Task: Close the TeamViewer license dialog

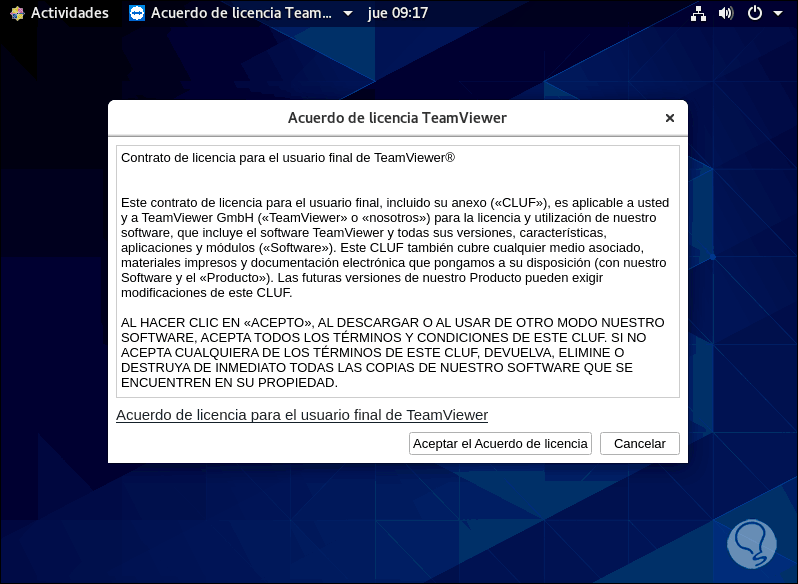Action: pos(670,118)
